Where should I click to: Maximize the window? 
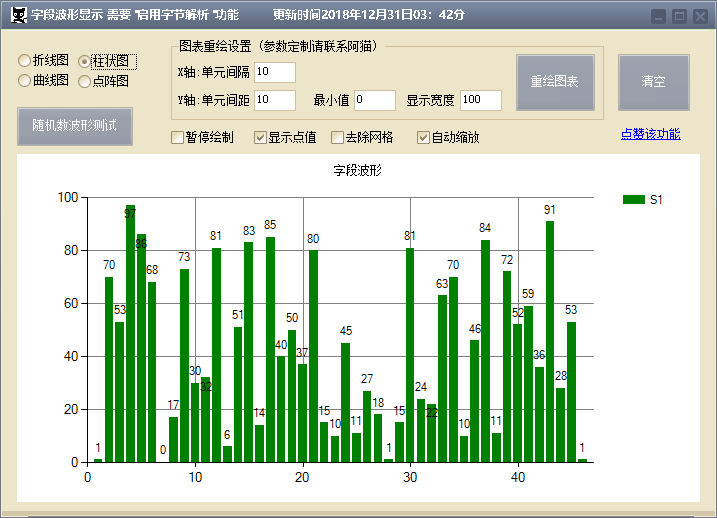pos(680,17)
